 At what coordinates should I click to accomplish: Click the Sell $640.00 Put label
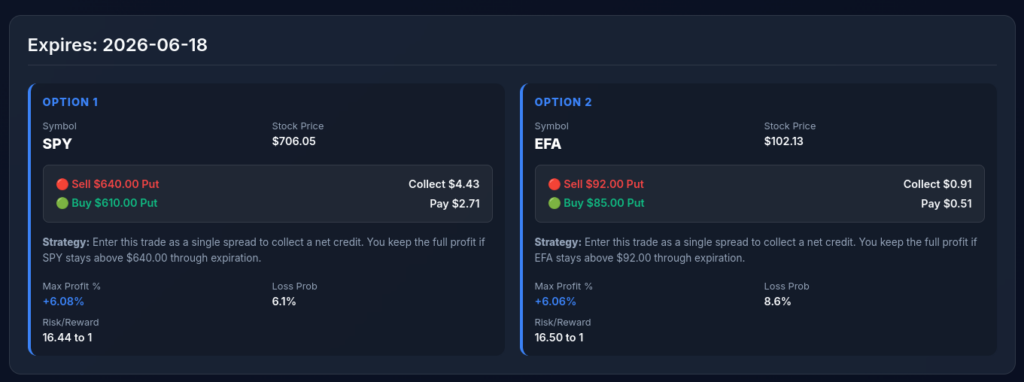pos(116,184)
